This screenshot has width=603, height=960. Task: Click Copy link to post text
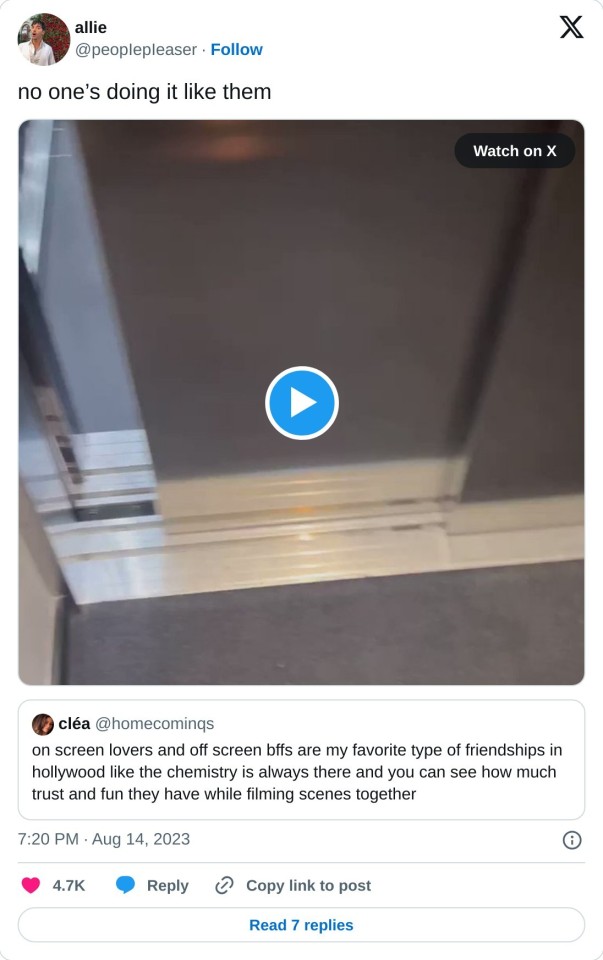click(309, 886)
